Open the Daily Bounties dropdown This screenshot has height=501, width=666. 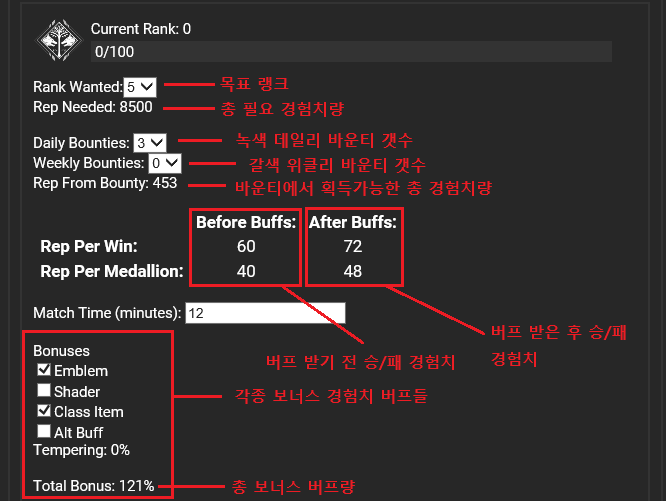tap(150, 143)
